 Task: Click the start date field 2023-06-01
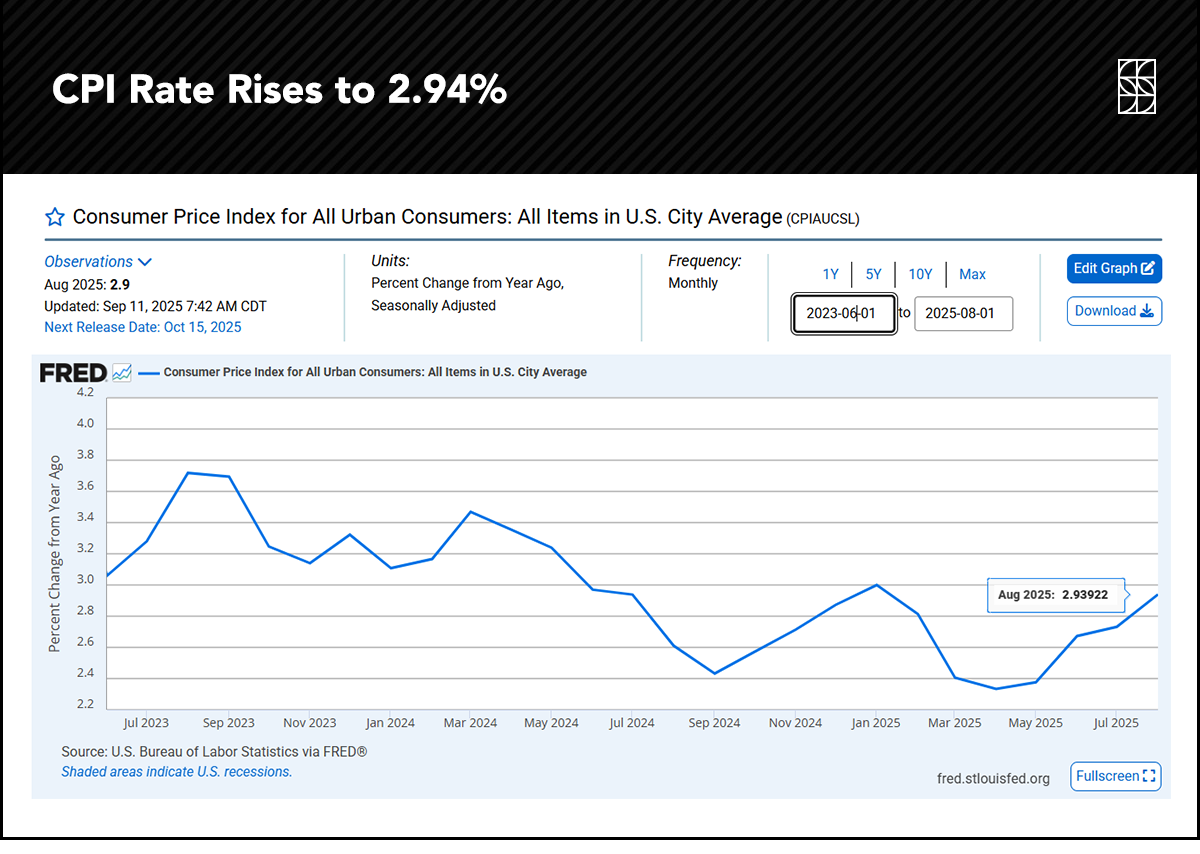pos(843,313)
